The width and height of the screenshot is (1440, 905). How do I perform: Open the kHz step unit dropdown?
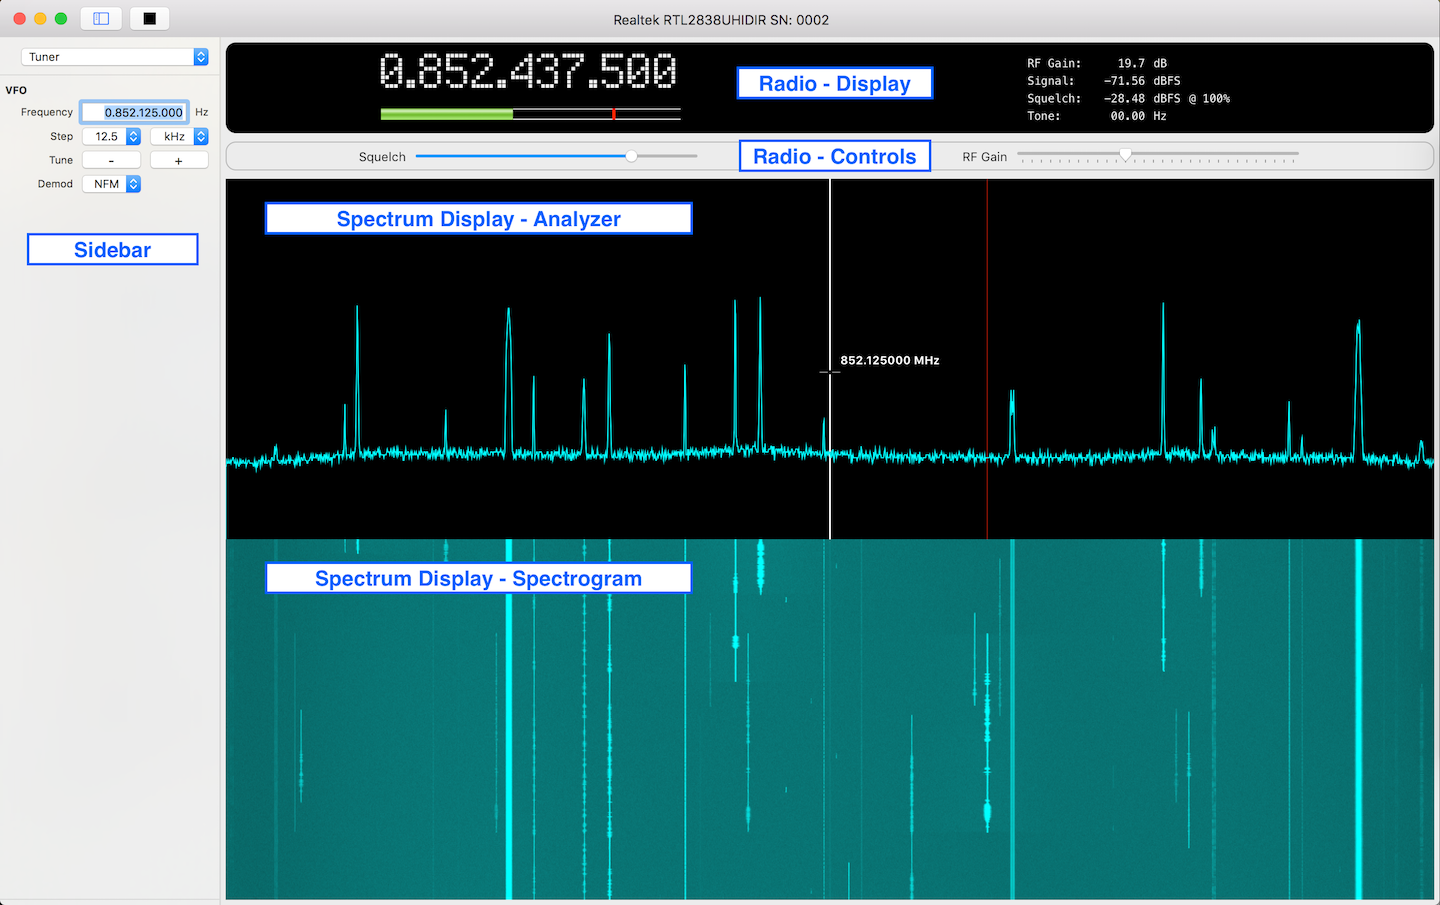[180, 136]
